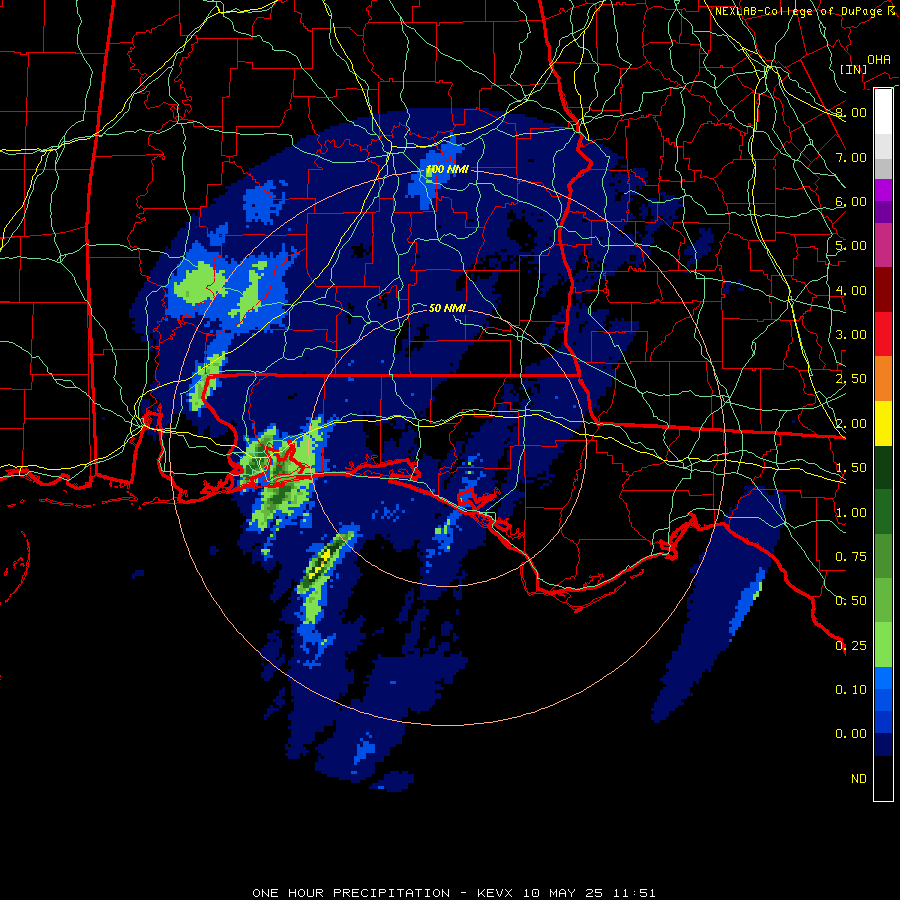Screen dimensions: 900x900
Task: Click the 3.00 legend value
Action: tap(851, 335)
